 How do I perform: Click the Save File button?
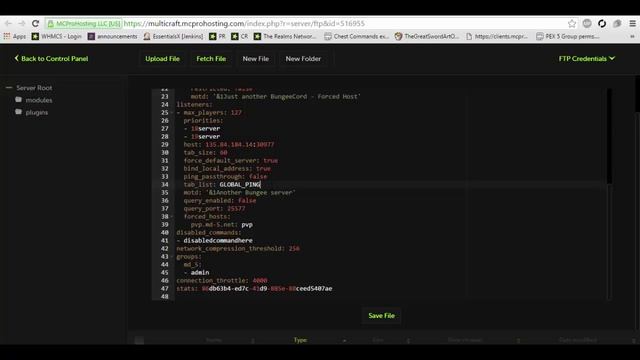(x=381, y=316)
